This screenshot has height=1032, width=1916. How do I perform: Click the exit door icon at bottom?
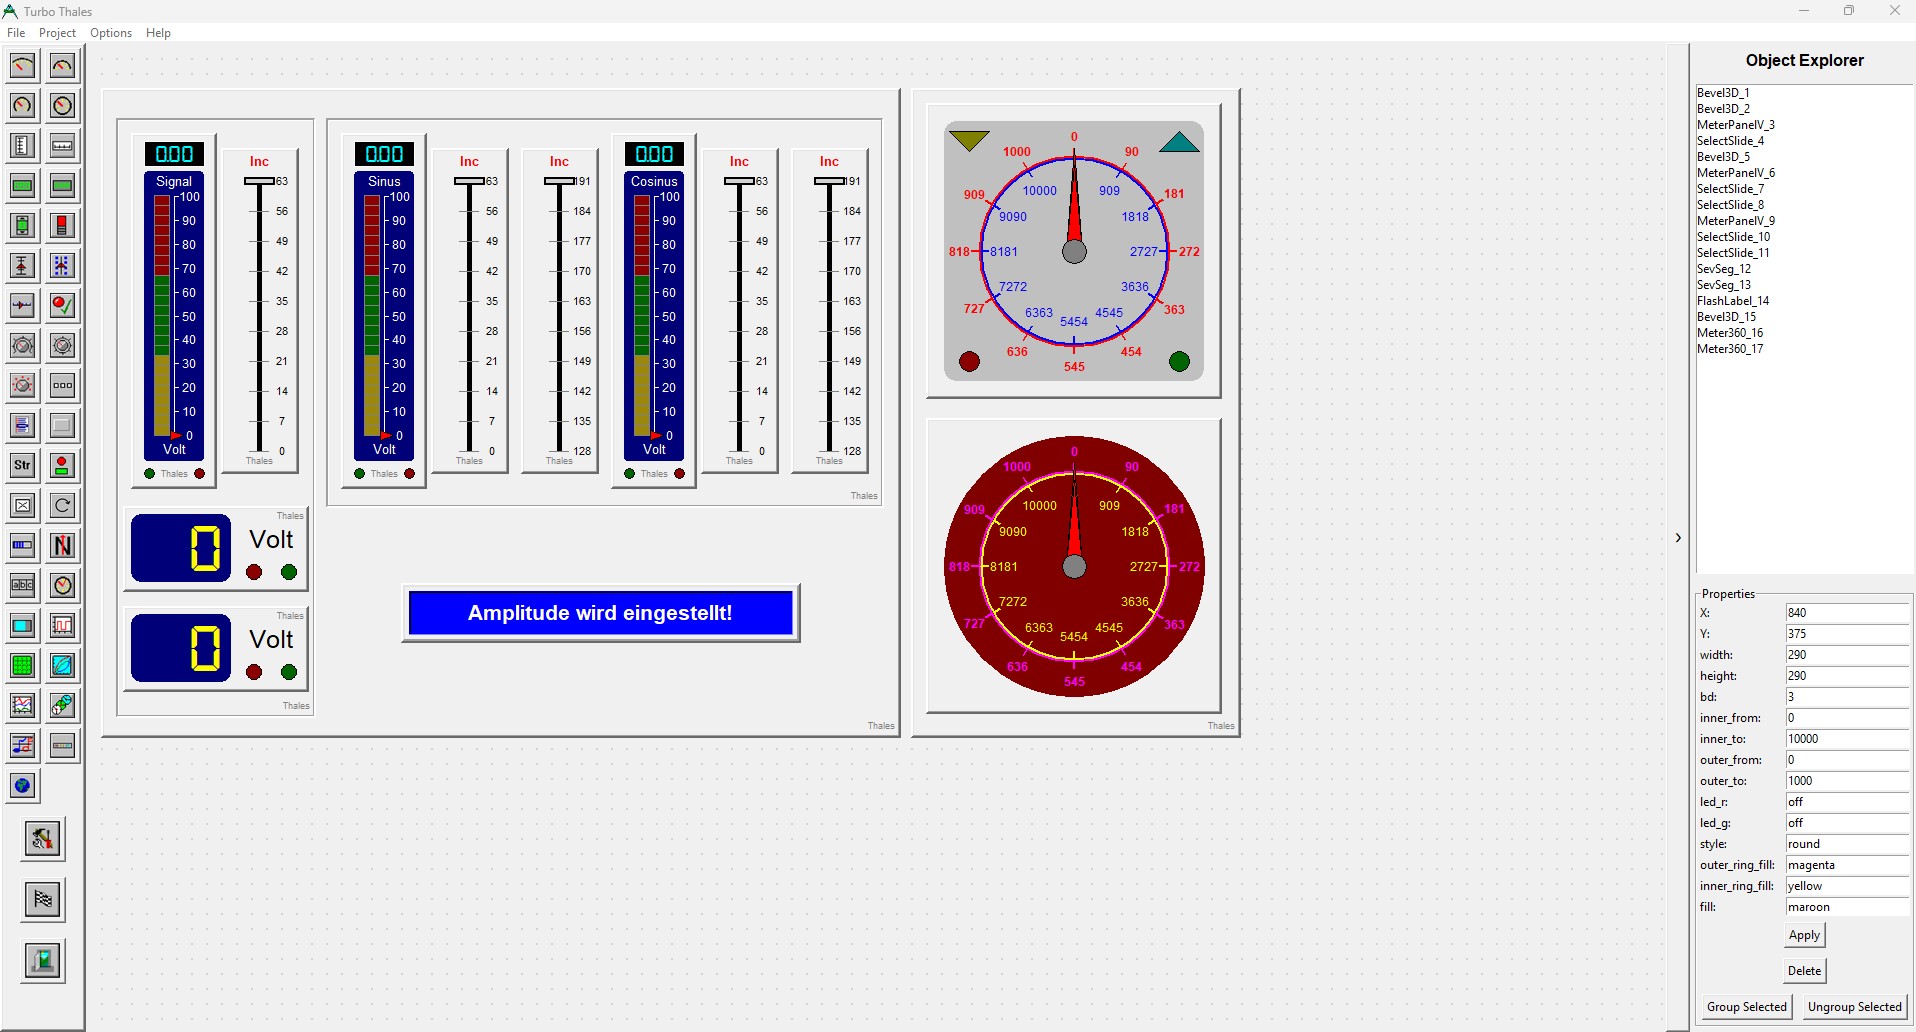point(42,961)
